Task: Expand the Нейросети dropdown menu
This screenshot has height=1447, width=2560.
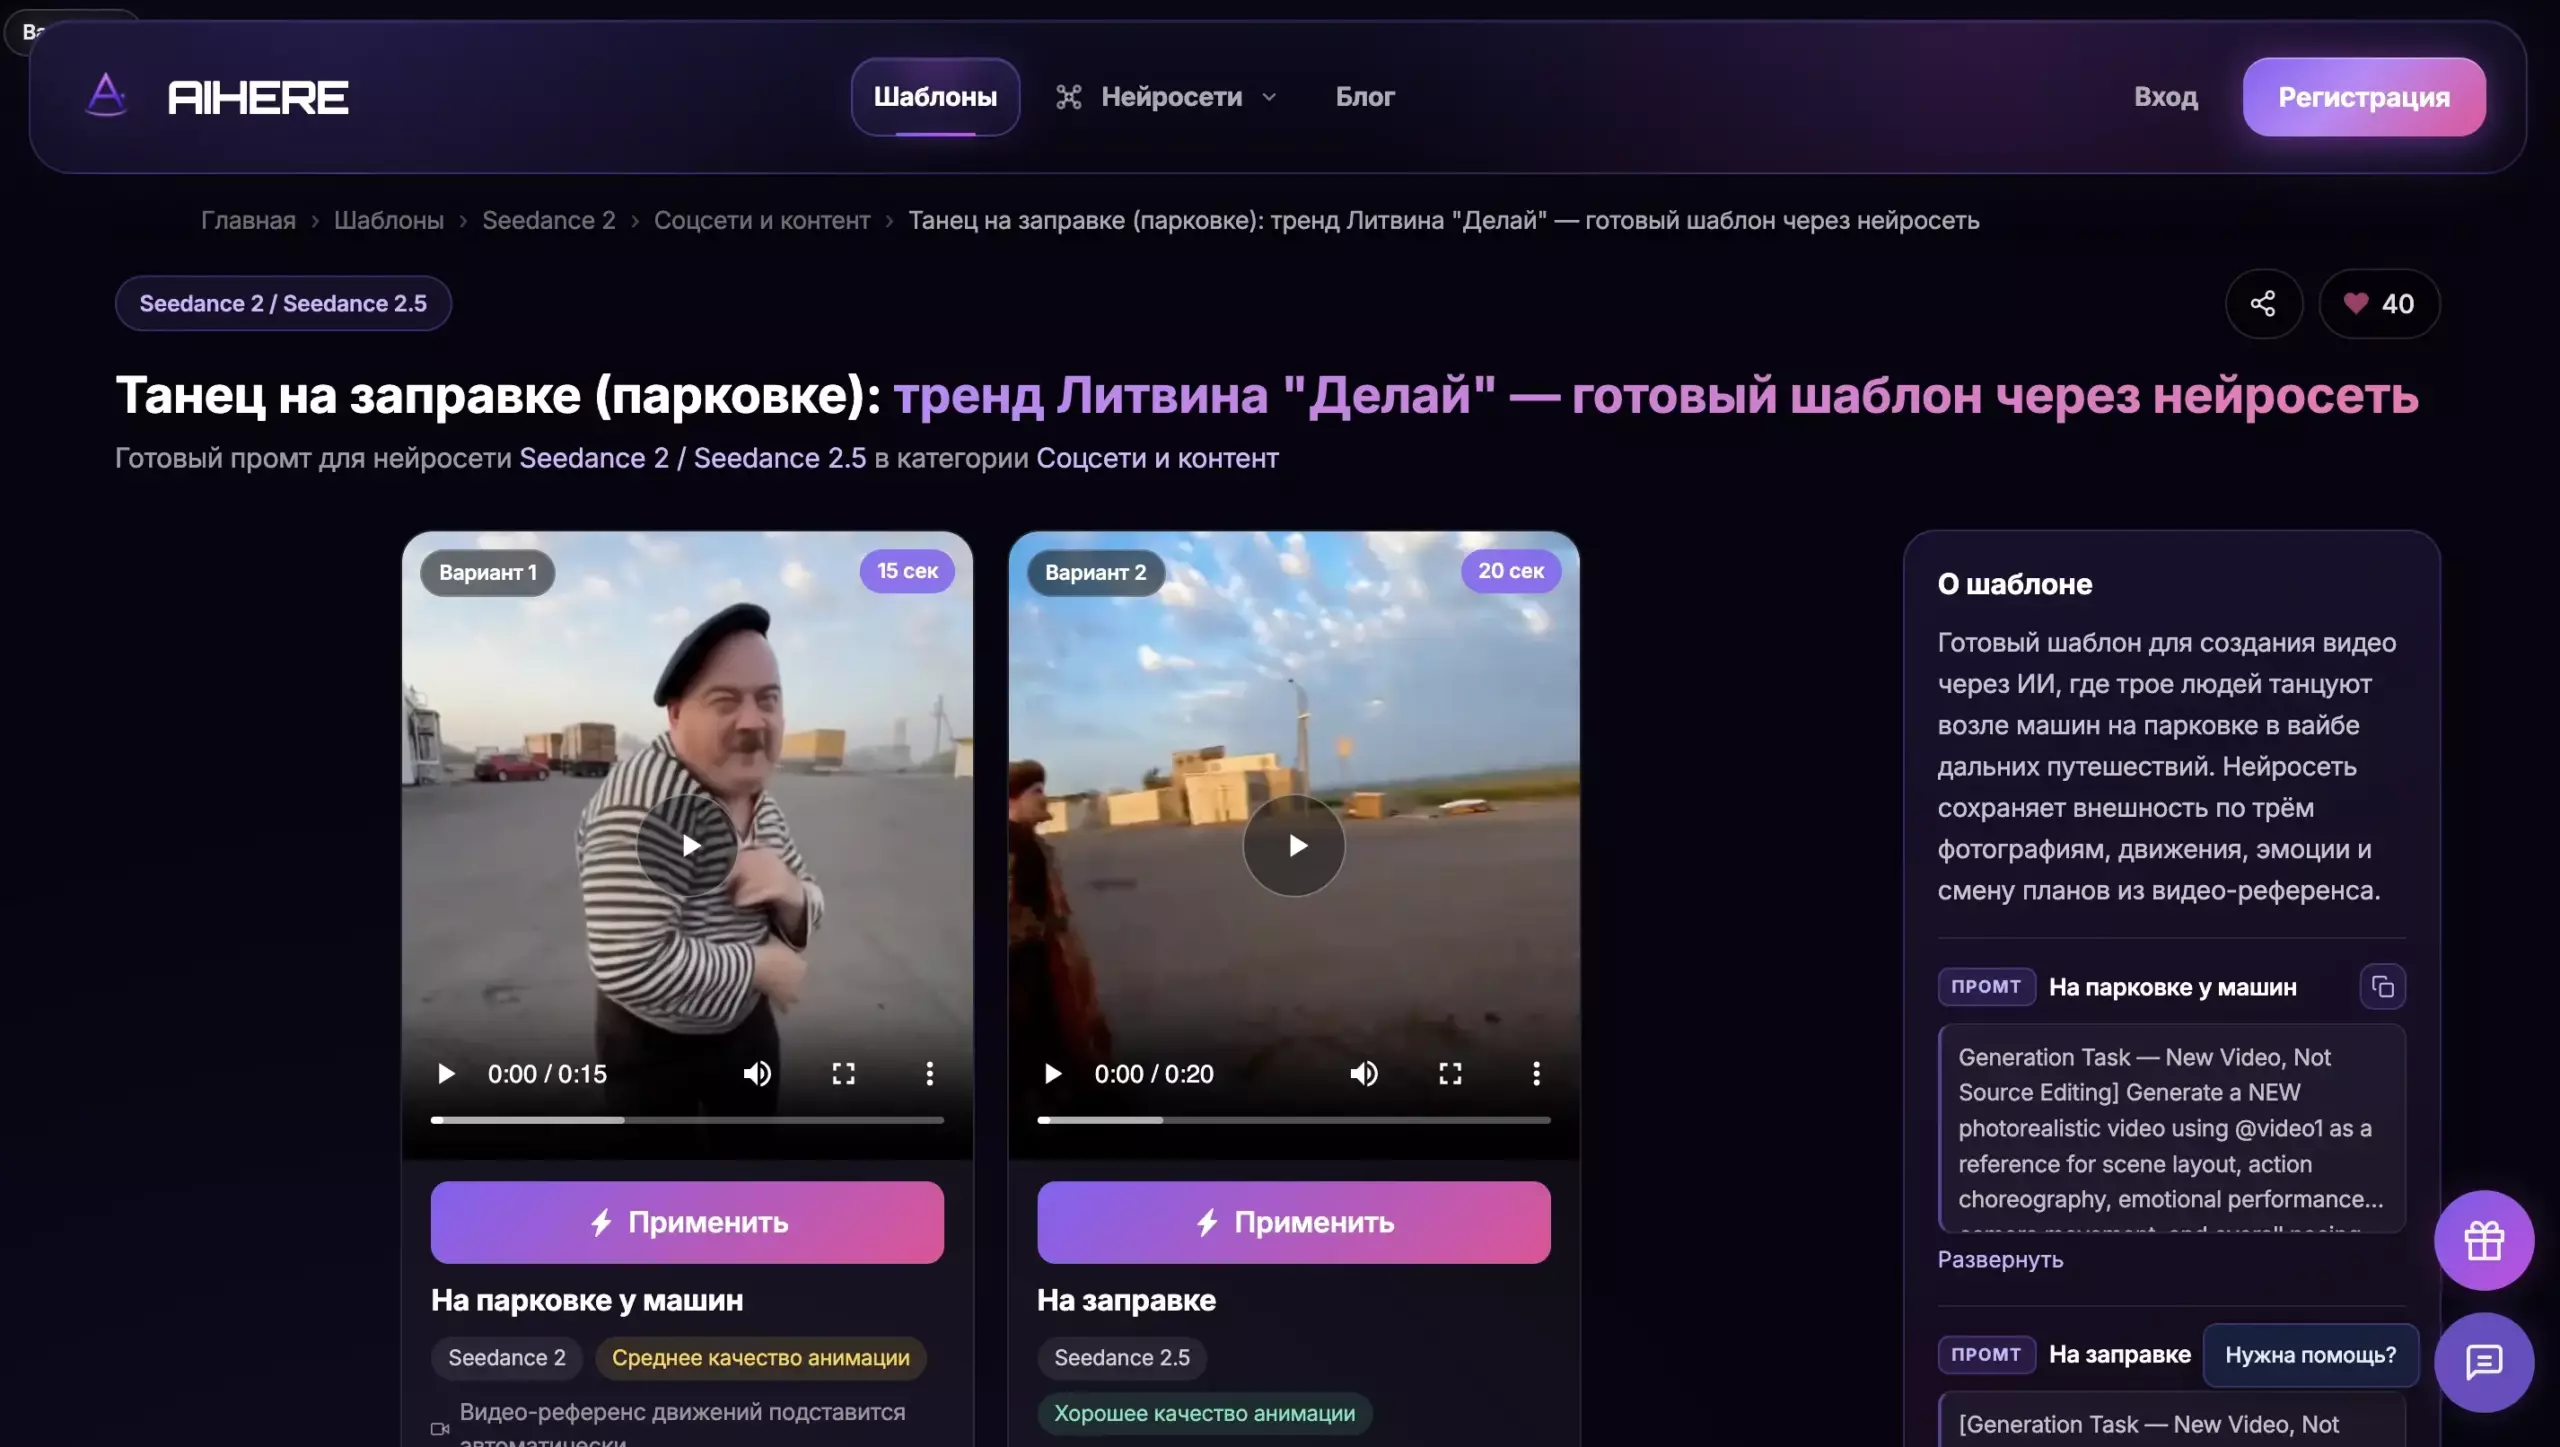Action: [x=1166, y=97]
